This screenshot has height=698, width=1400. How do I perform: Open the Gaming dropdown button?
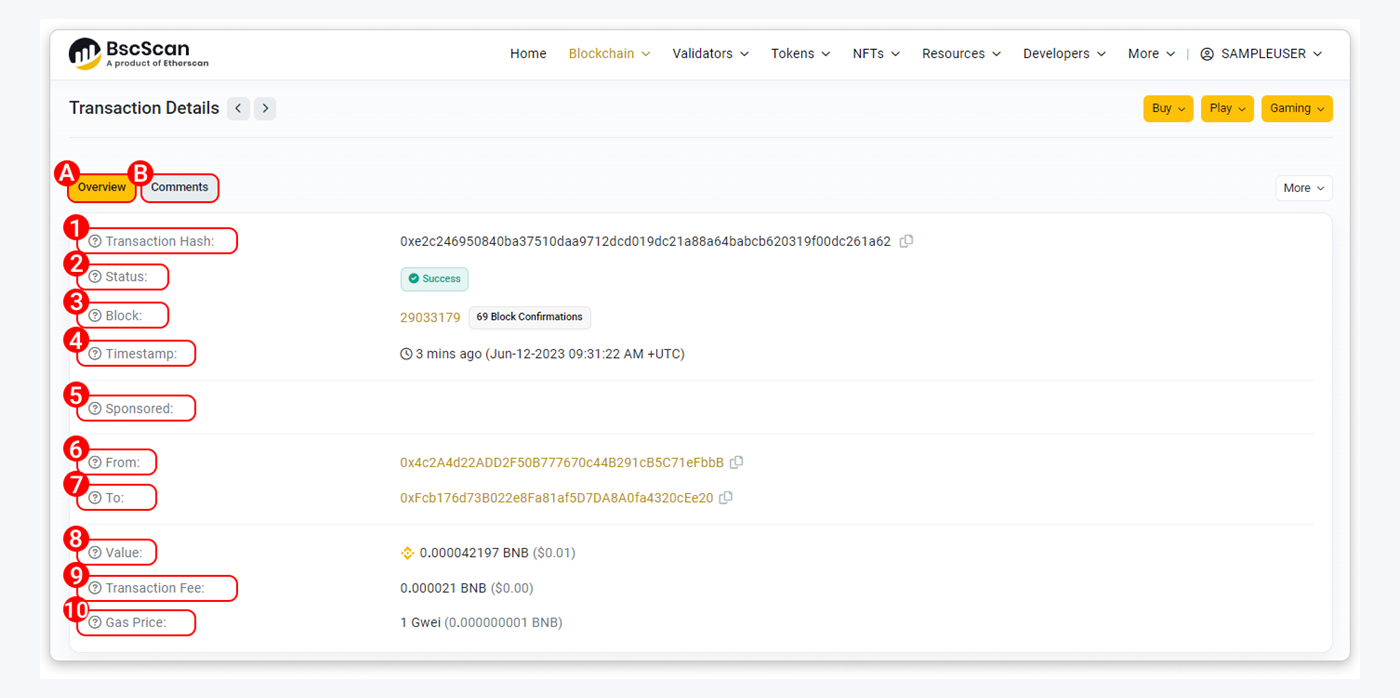click(1297, 108)
